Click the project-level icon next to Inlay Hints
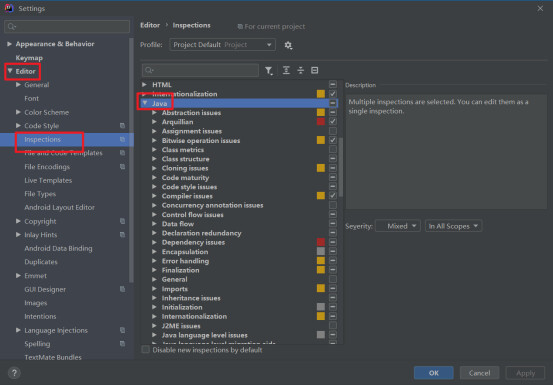This screenshot has width=553, height=386. click(122, 235)
